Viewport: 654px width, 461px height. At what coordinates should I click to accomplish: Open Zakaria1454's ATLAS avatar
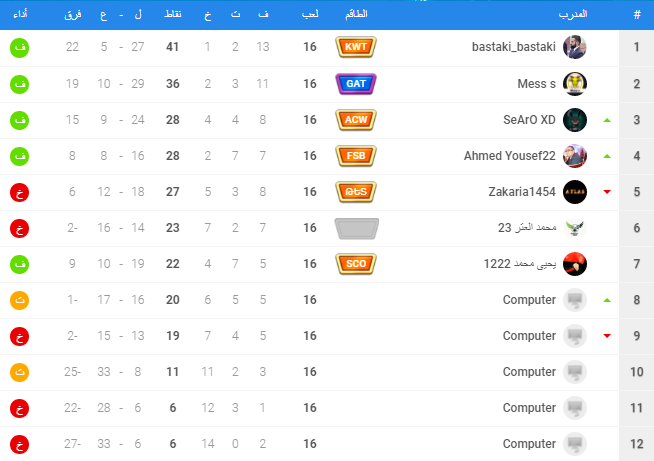point(575,192)
